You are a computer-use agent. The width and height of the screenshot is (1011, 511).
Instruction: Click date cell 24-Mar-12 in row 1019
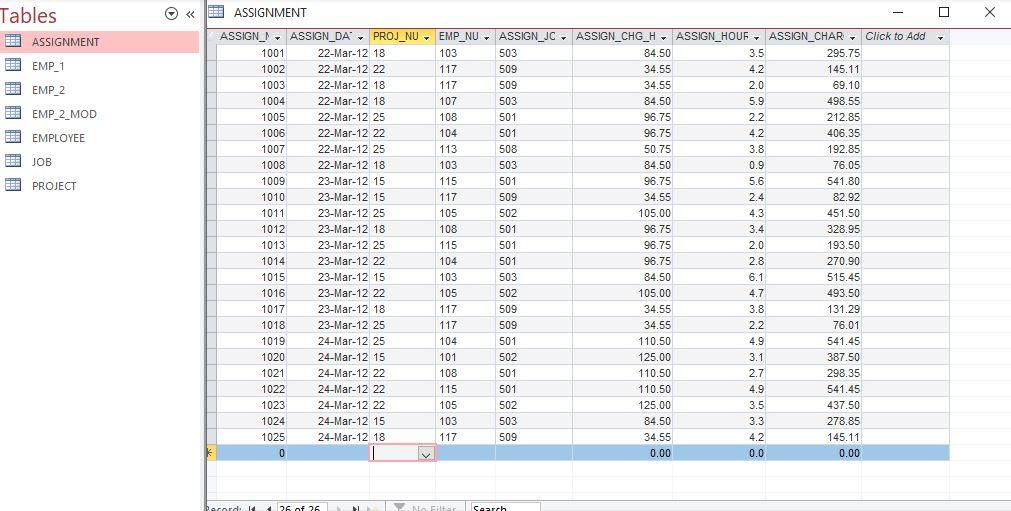tap(328, 341)
